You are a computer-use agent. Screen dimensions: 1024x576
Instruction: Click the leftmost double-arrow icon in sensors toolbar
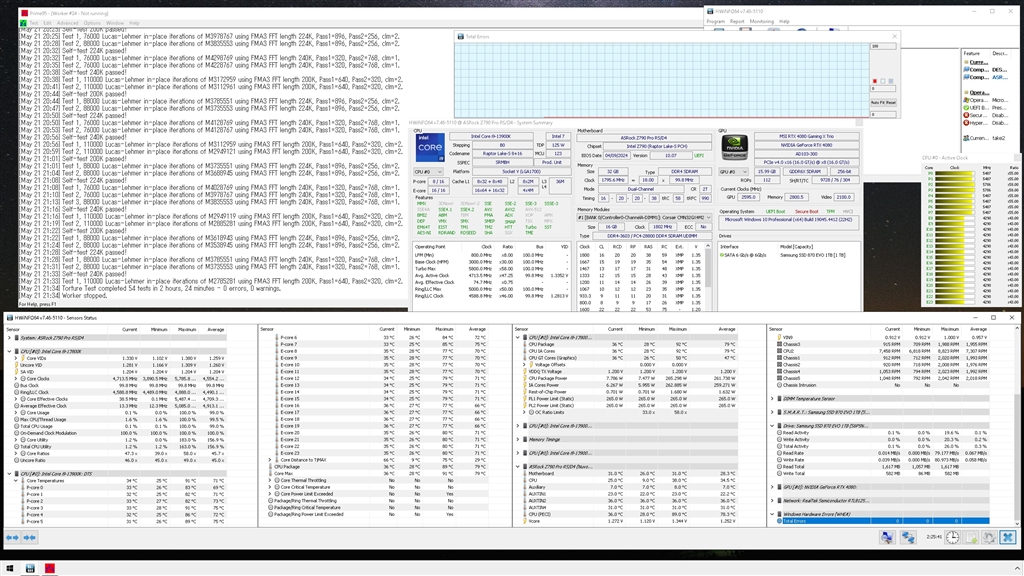point(12,537)
